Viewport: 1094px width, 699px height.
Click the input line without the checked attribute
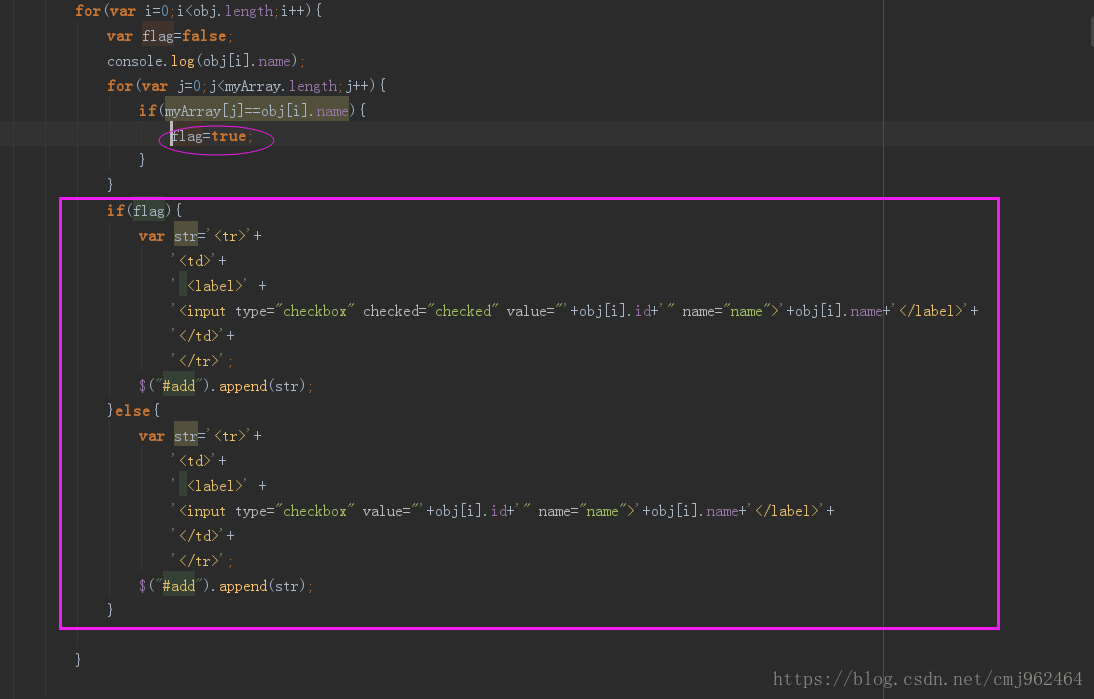[x=503, y=511]
